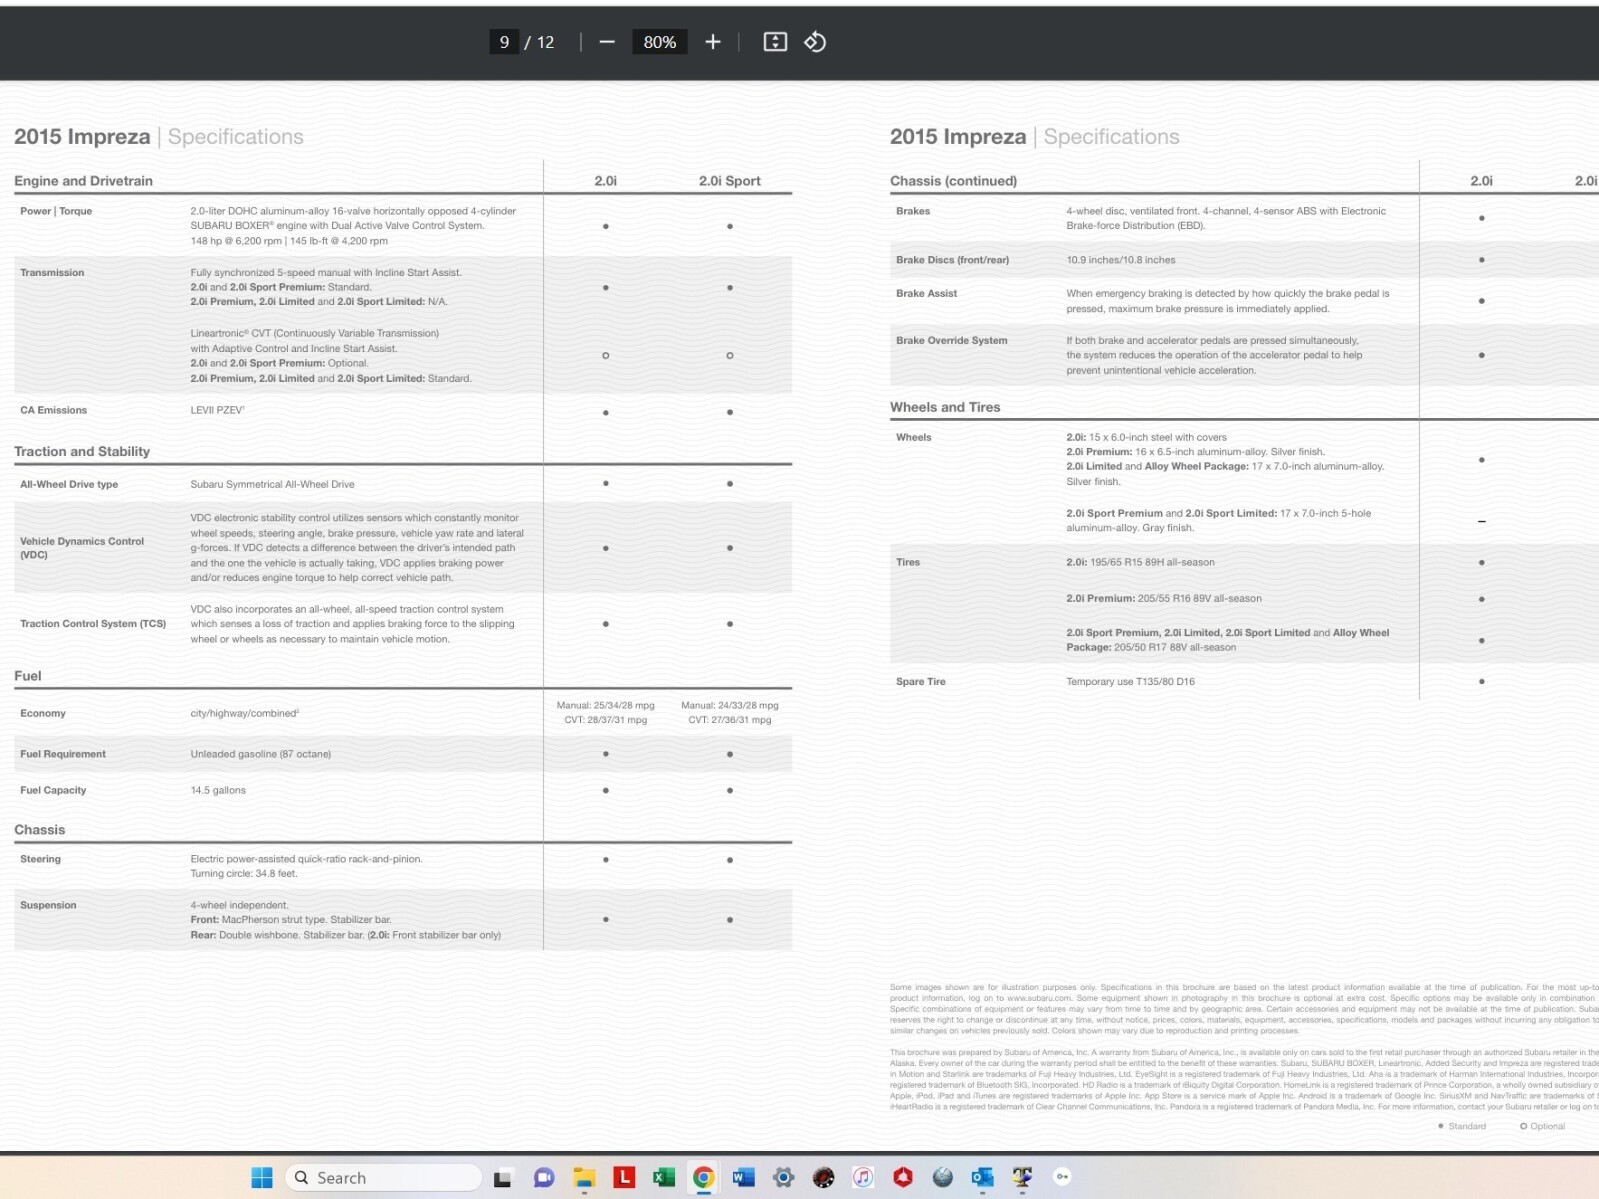This screenshot has height=1199, width=1599.
Task: Click the fit to page icon
Action: tap(775, 42)
